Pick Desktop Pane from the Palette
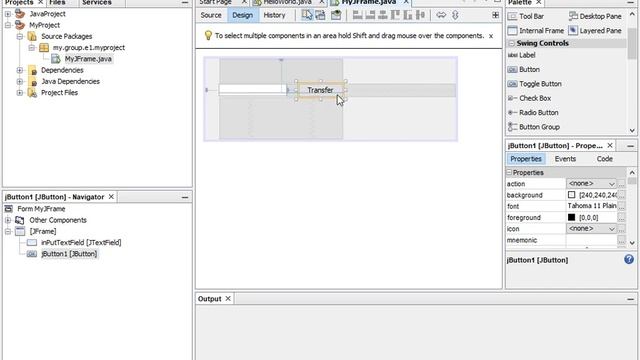 [x=595, y=16]
